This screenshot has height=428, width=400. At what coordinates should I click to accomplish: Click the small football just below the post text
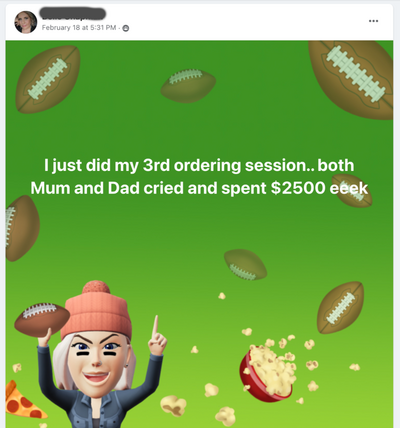click(x=245, y=264)
